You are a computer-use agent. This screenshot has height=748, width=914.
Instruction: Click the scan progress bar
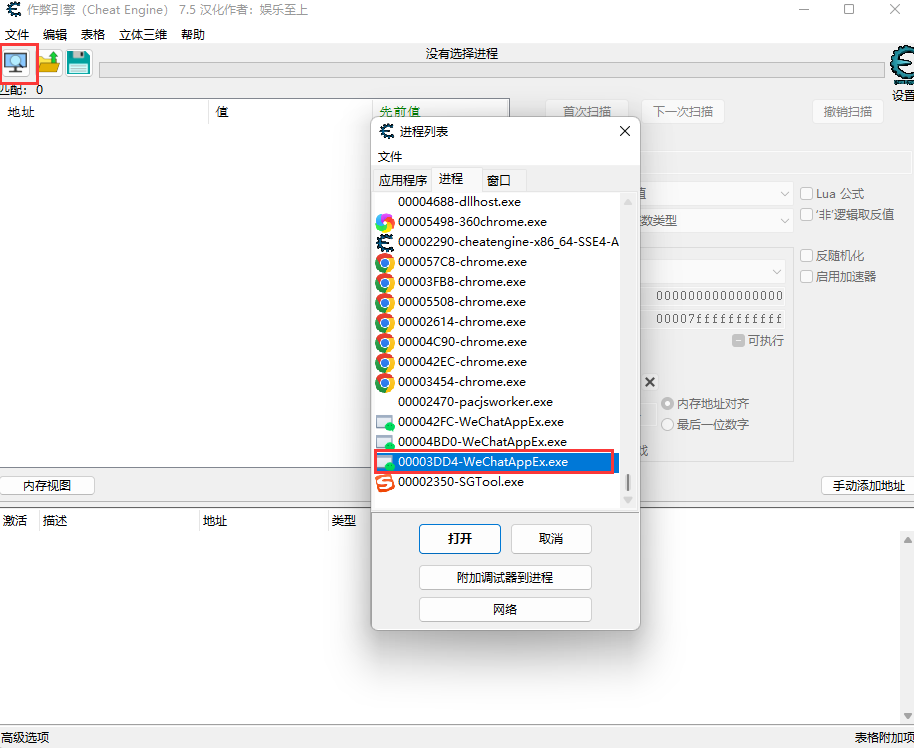[x=492, y=70]
